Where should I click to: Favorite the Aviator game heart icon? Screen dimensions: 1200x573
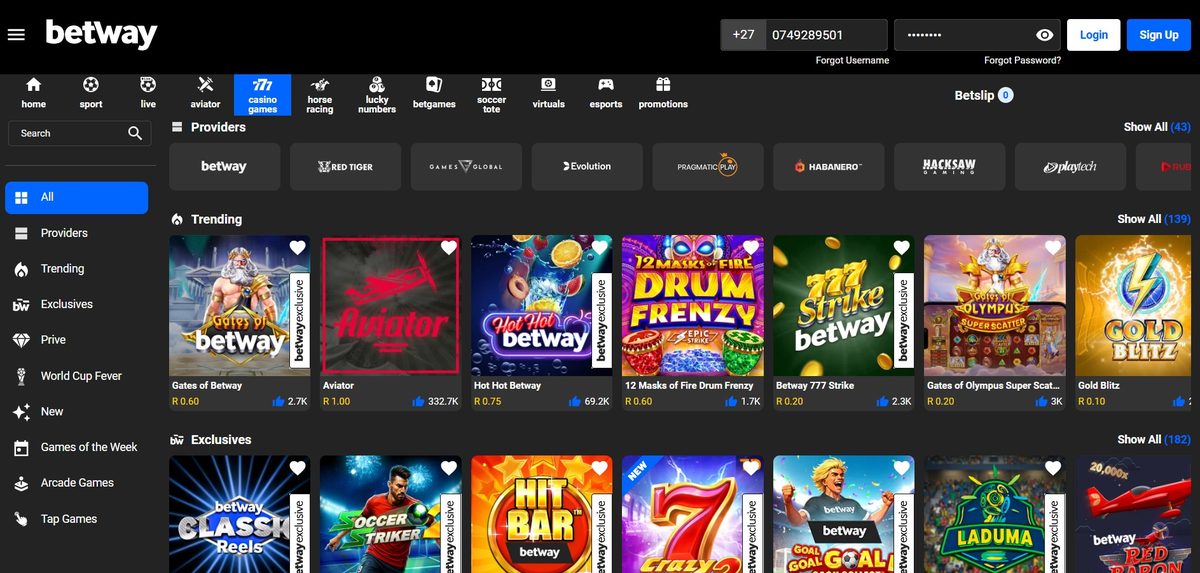pos(448,248)
